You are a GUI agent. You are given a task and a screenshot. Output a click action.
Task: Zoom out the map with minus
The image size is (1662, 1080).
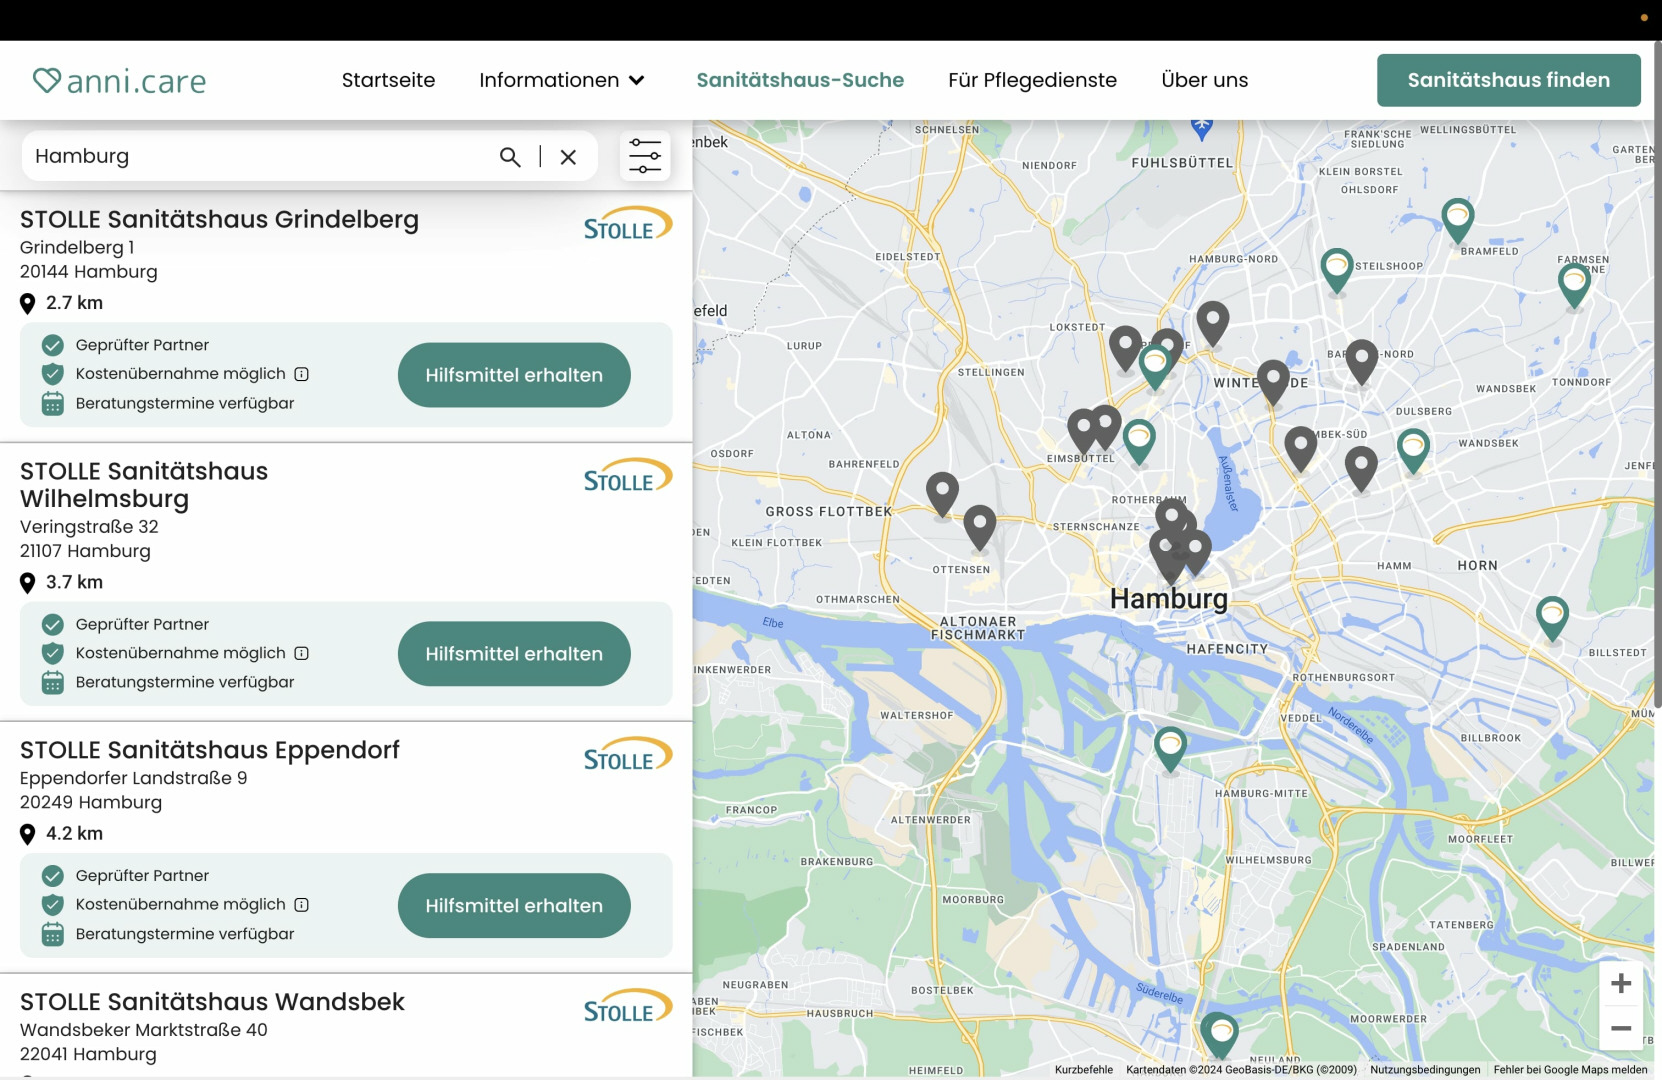1621,1028
